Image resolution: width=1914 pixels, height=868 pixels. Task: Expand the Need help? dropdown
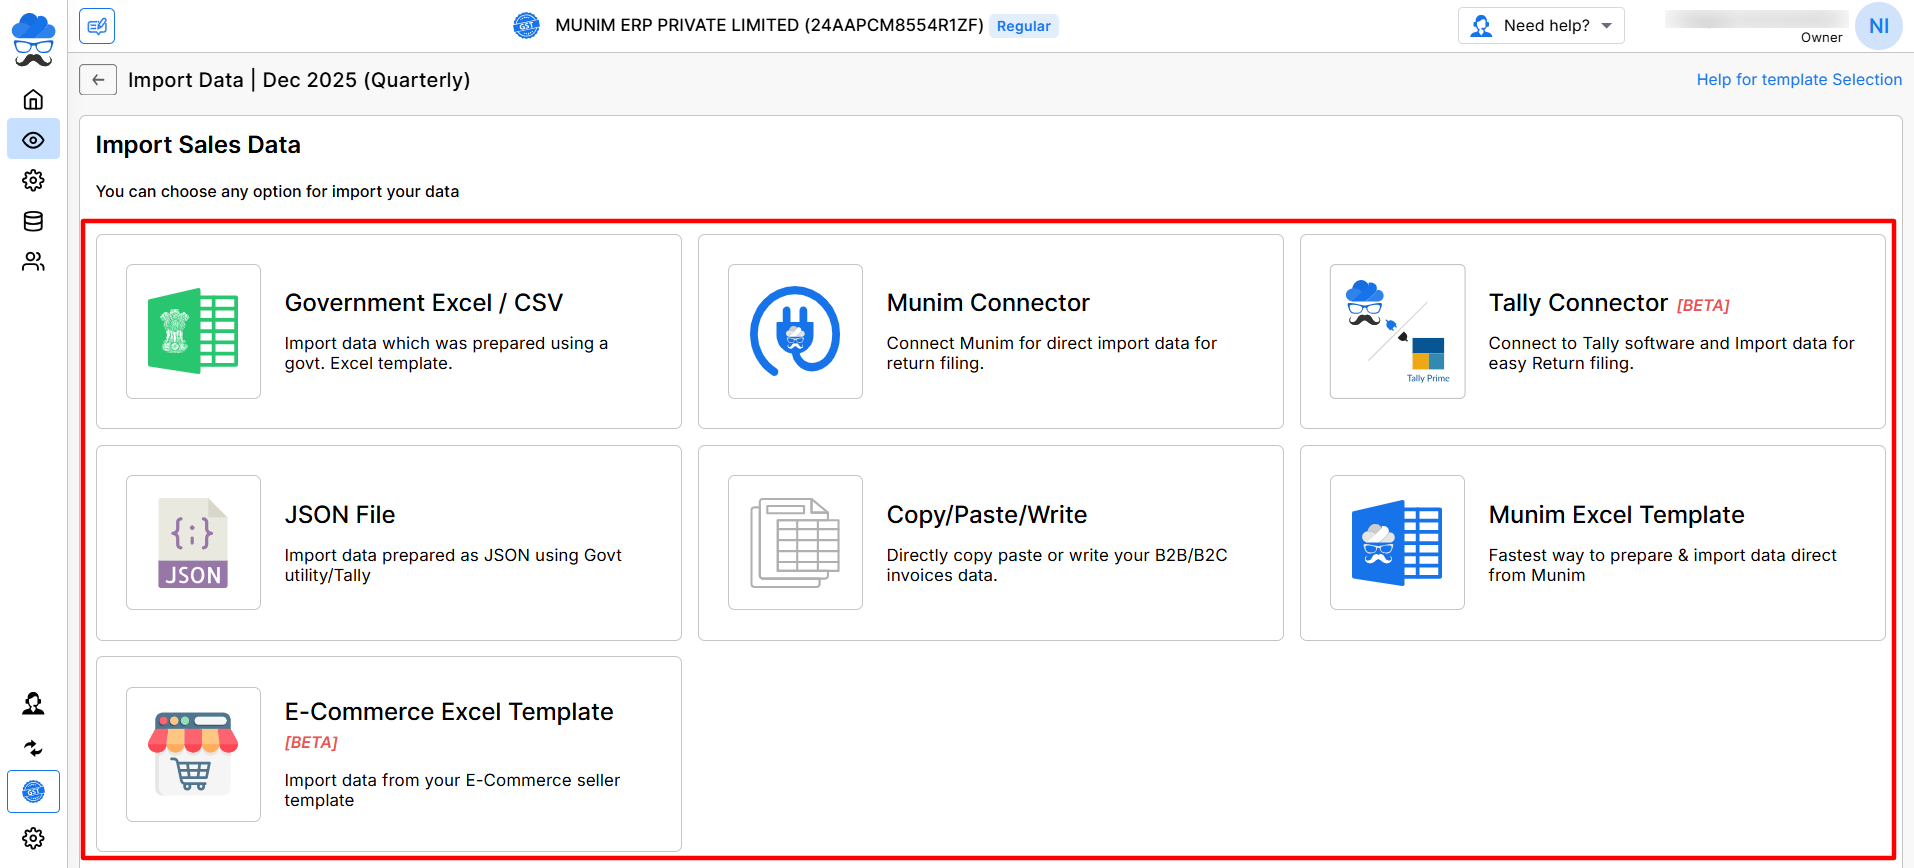[1540, 26]
